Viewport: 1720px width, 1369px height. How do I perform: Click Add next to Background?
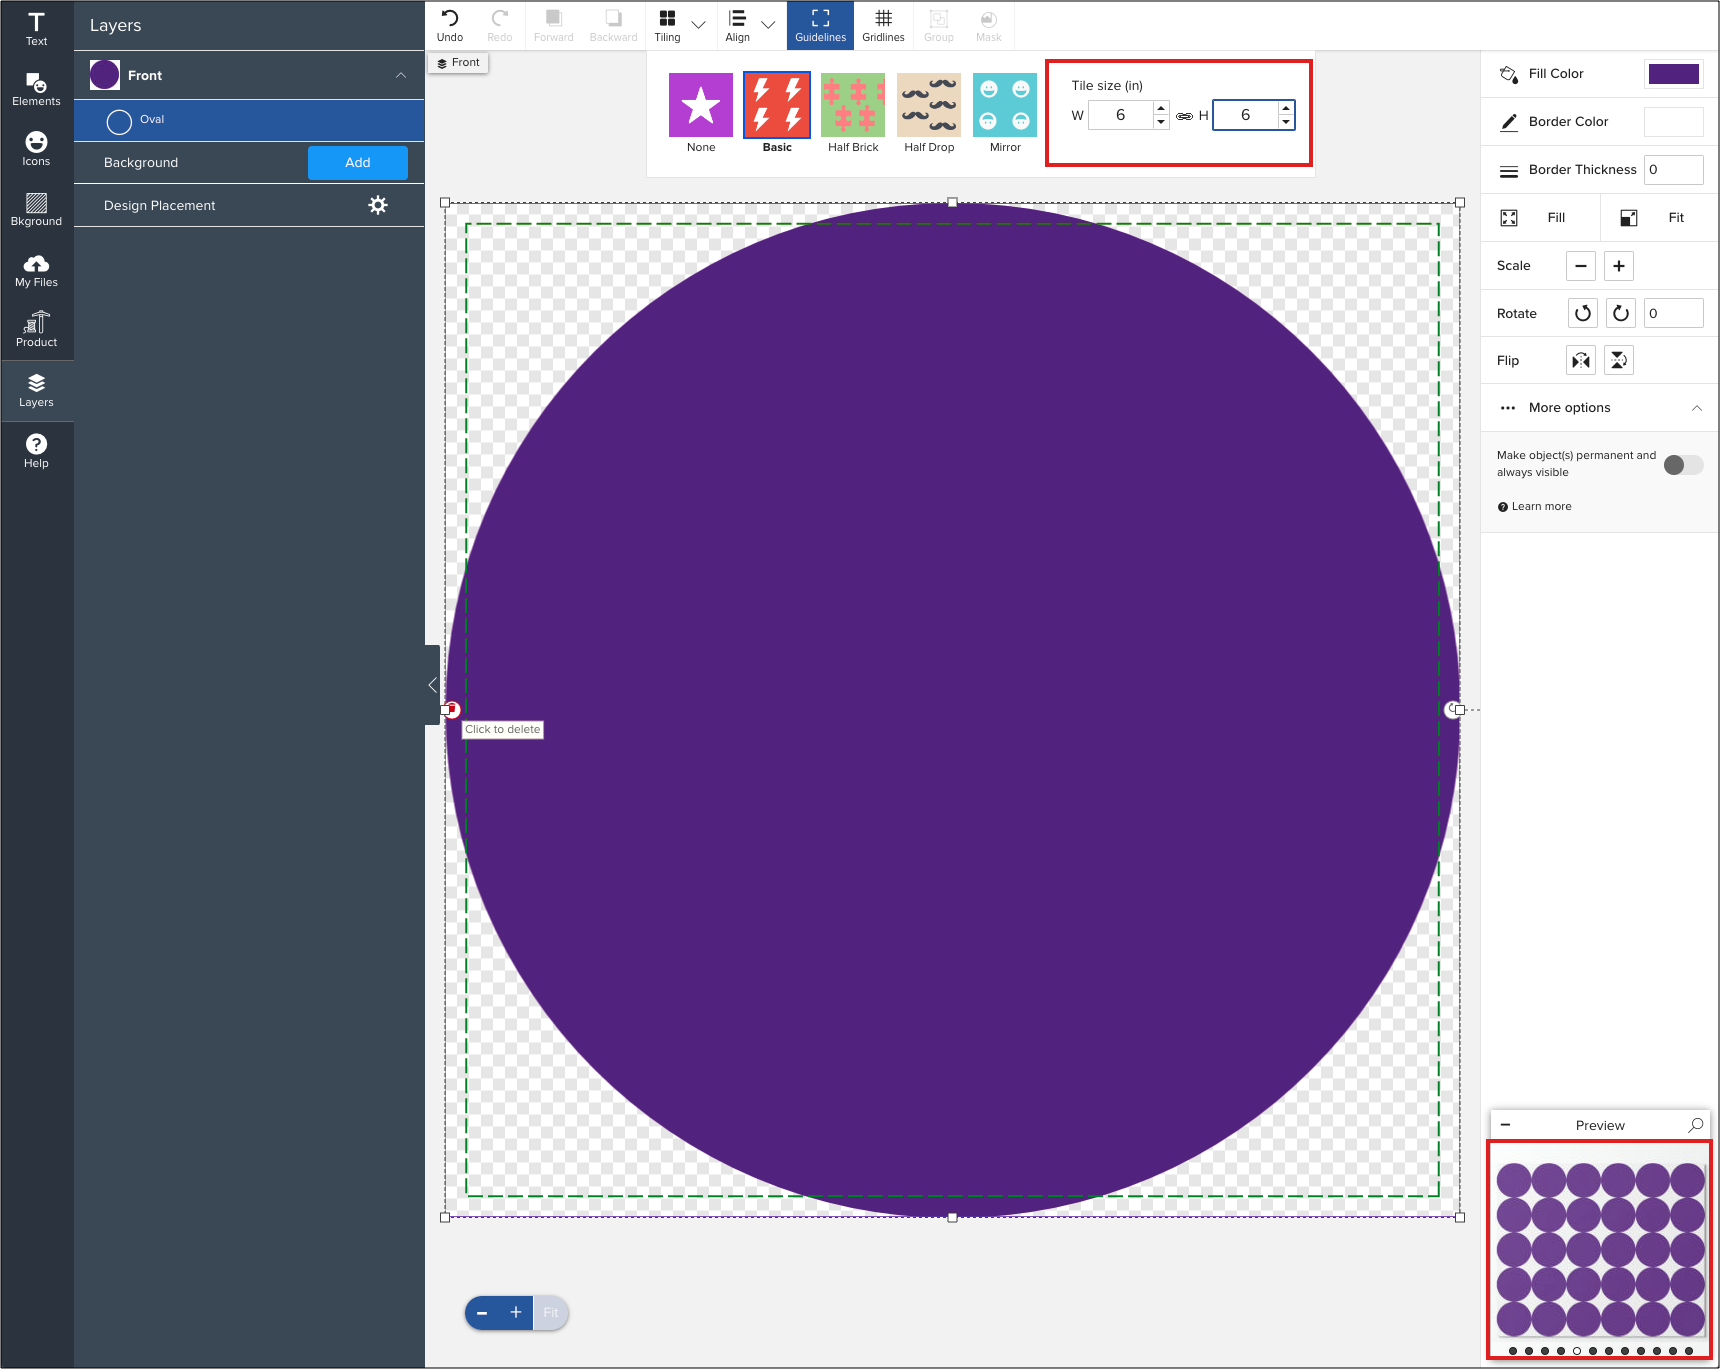pos(358,162)
